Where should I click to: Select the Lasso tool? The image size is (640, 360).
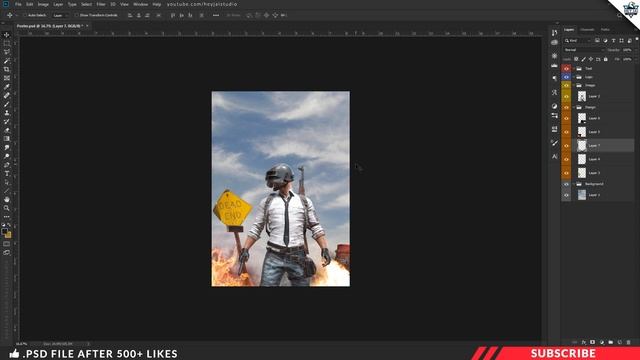[7, 52]
